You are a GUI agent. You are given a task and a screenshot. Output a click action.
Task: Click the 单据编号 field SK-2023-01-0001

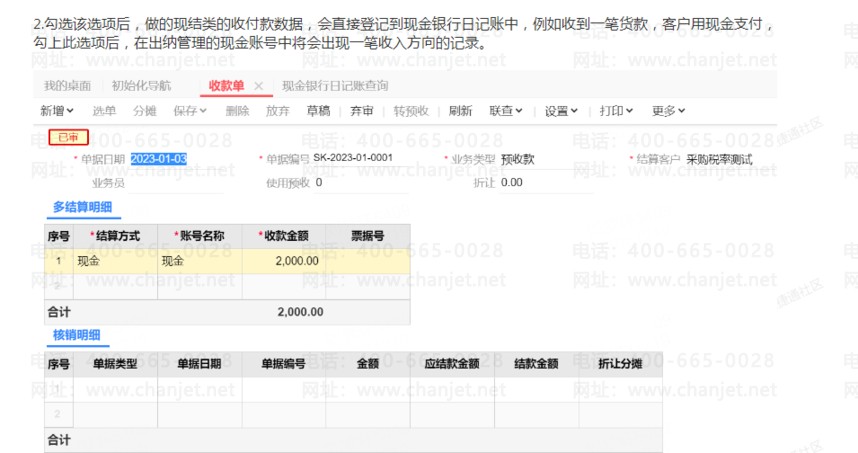[353, 158]
